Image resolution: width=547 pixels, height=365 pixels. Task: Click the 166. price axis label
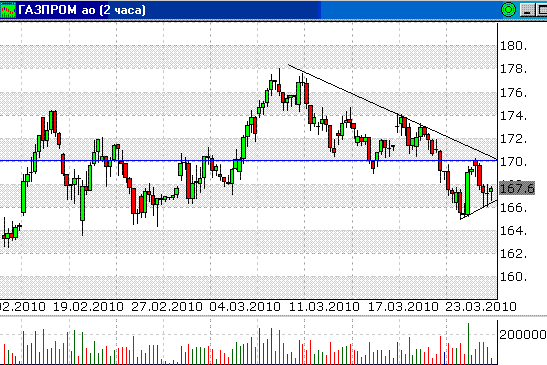pos(514,208)
